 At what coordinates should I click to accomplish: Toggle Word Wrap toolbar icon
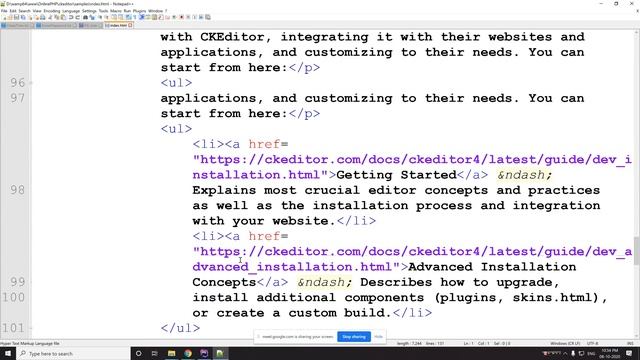click(128, 17)
